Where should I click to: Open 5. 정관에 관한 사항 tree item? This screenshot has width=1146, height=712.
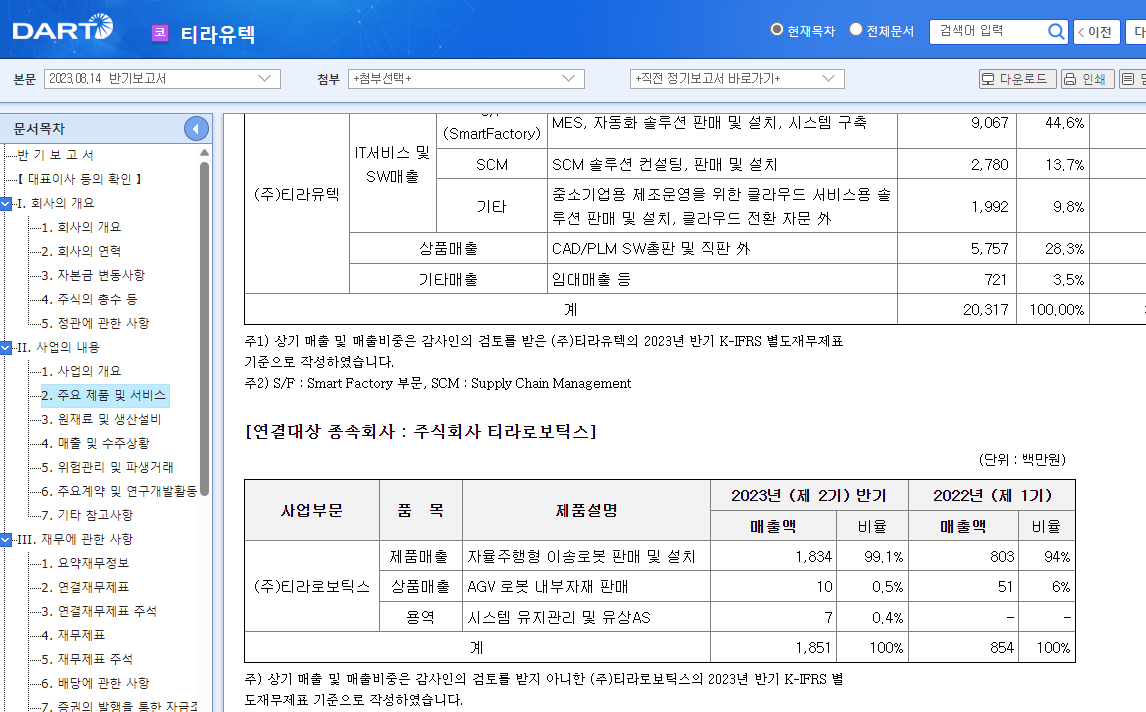pos(95,323)
